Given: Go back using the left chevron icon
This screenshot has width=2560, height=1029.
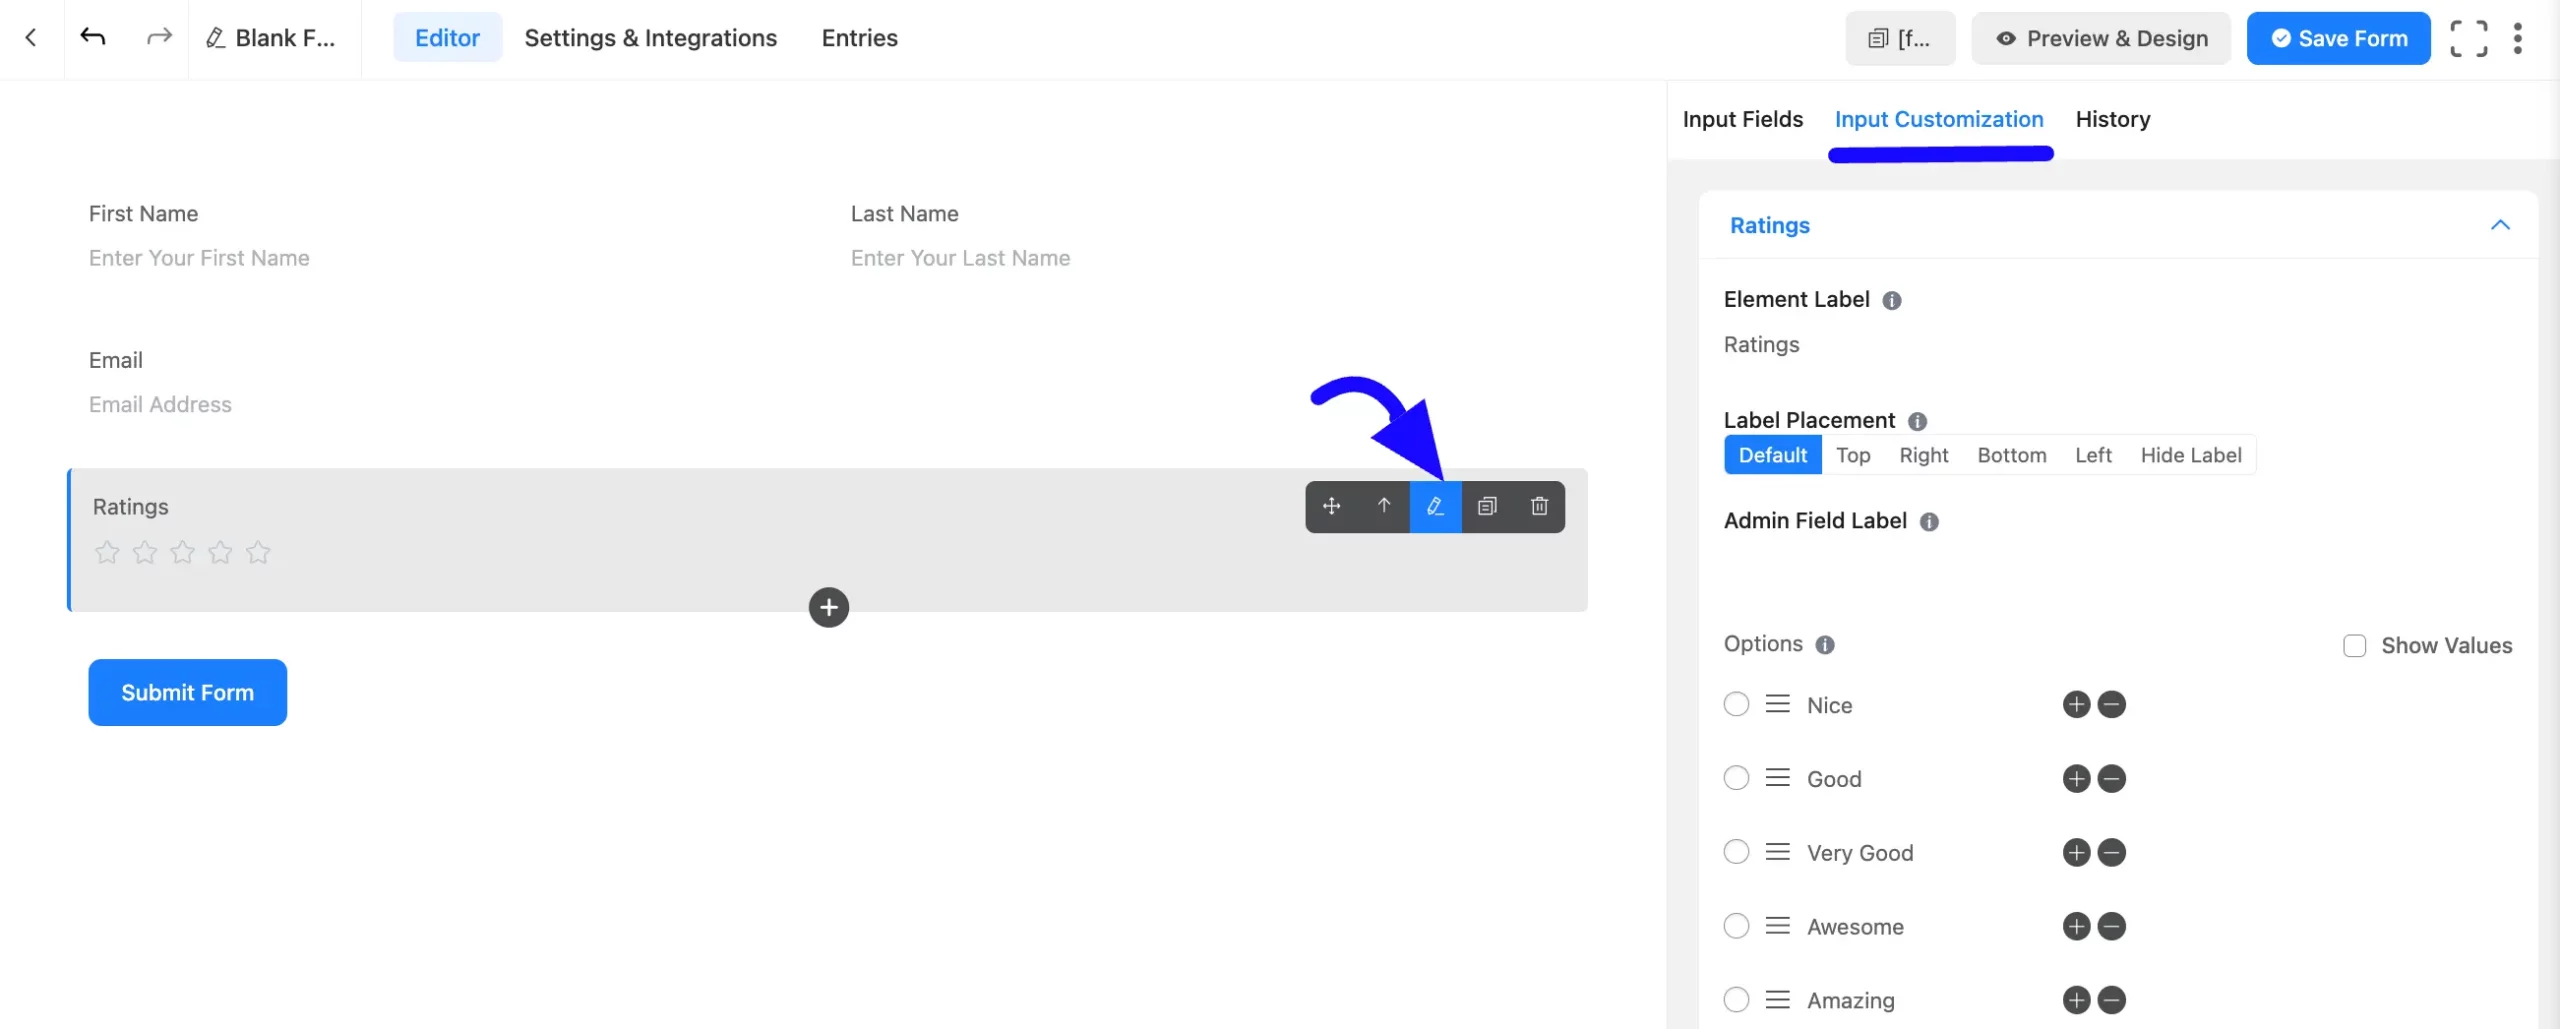Looking at the screenshot, I should pyautogui.click(x=31, y=38).
